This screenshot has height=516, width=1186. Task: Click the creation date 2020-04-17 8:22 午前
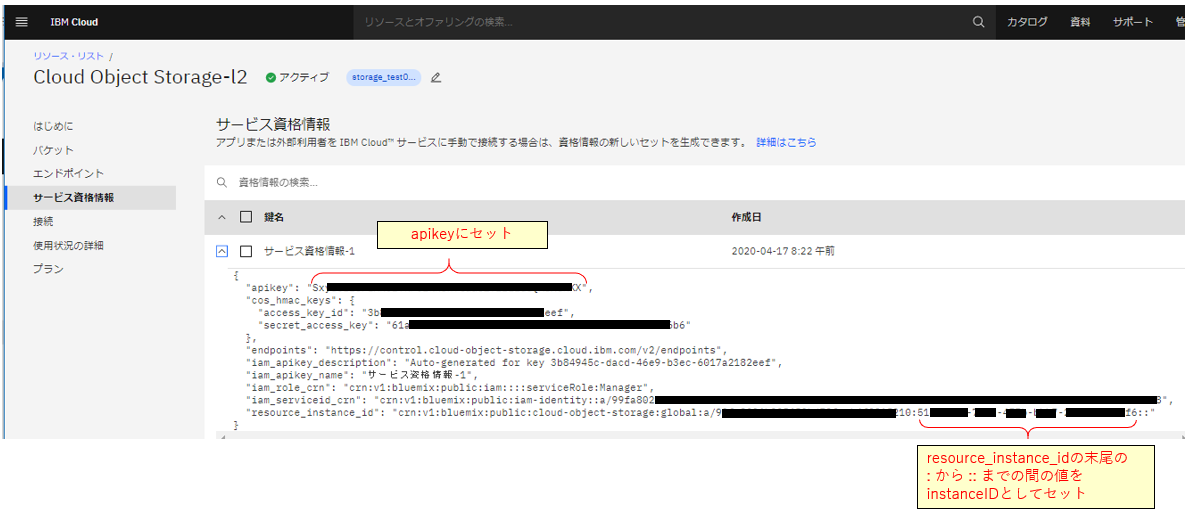783,251
